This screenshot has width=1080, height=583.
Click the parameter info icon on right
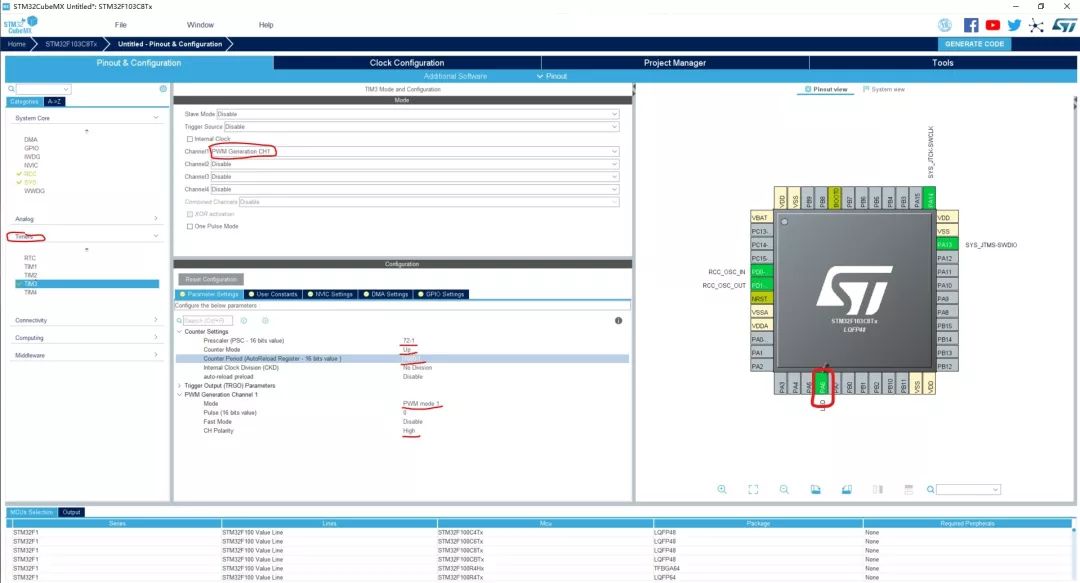coord(619,320)
